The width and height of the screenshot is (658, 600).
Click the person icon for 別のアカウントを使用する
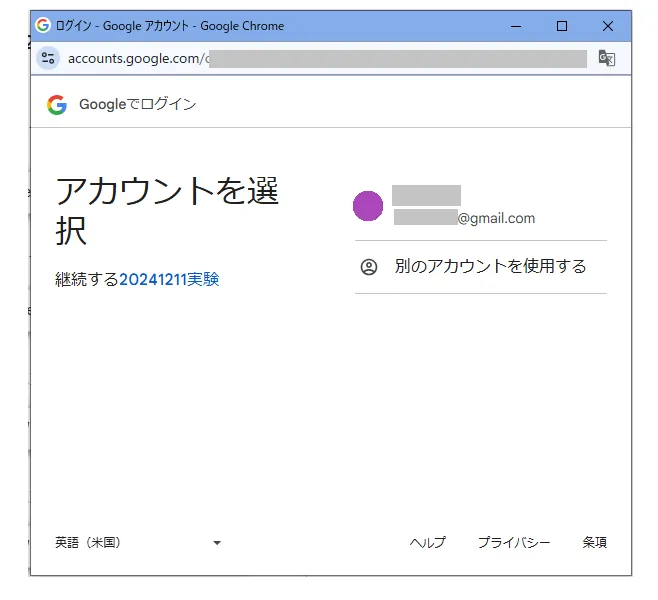(x=369, y=267)
